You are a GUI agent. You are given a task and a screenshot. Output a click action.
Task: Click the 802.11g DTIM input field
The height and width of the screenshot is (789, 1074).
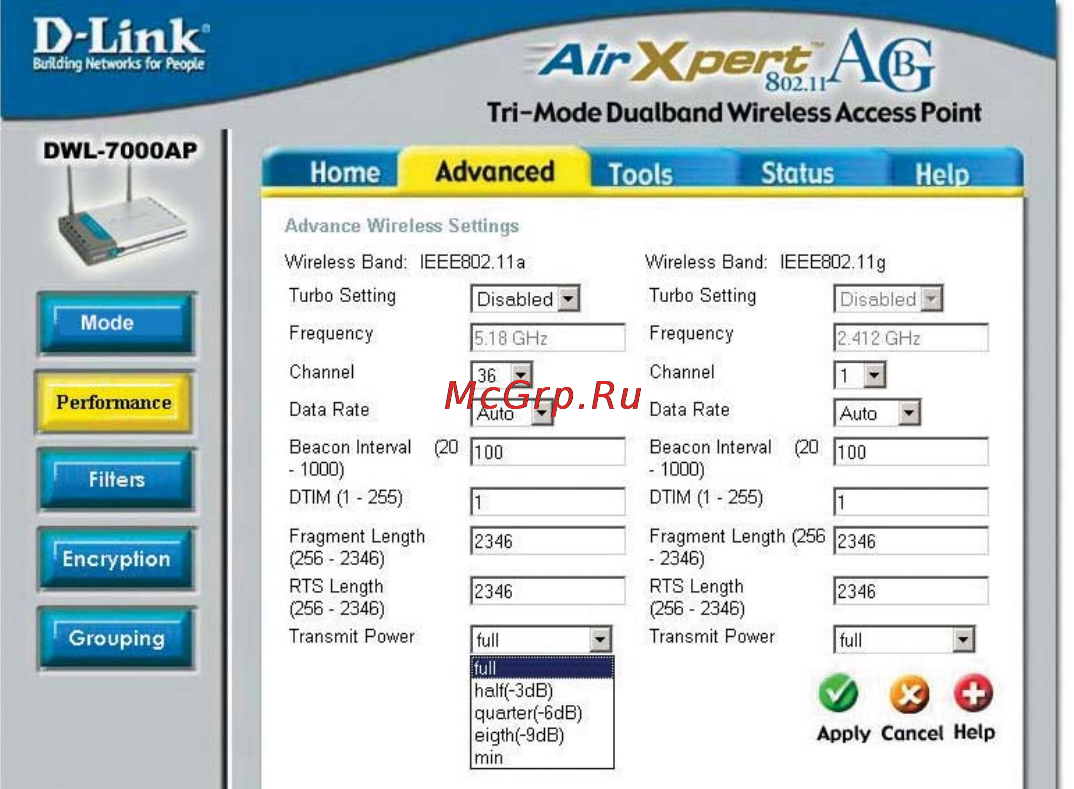[911, 501]
